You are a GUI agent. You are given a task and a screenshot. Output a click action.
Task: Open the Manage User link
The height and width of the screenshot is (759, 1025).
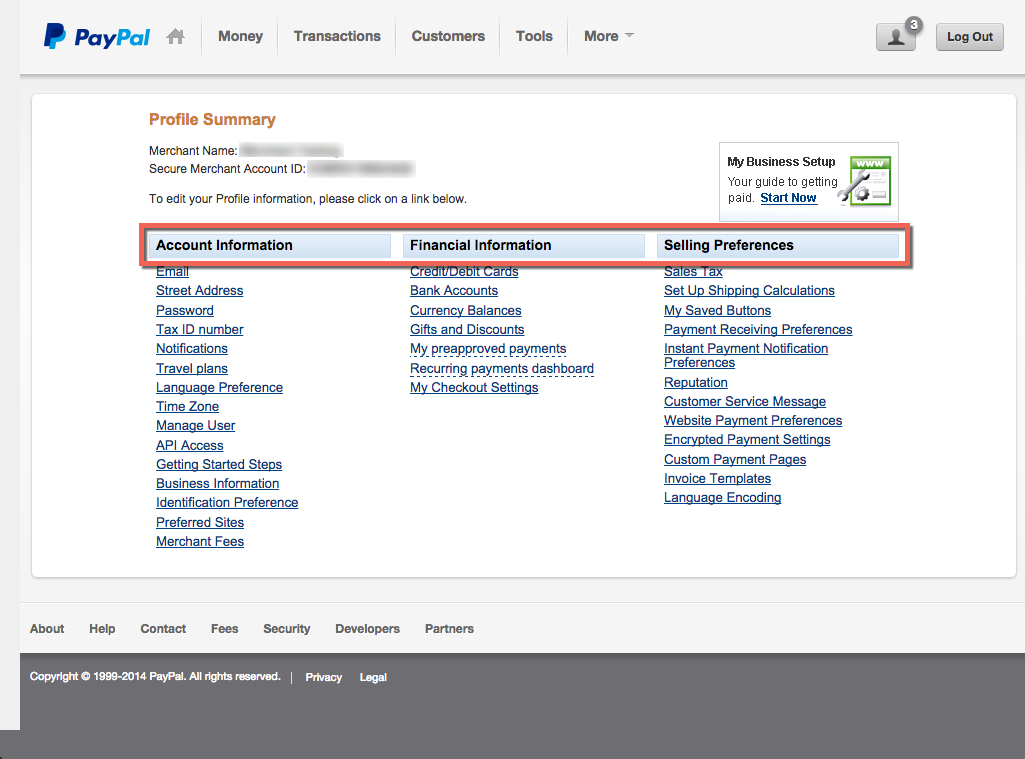(195, 426)
